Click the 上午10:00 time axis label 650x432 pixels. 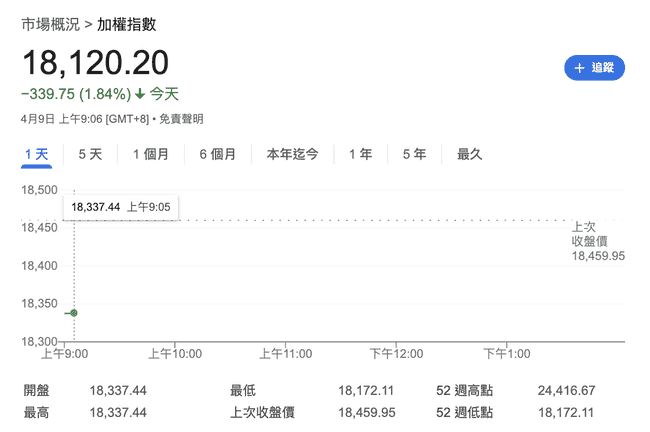[x=175, y=354]
